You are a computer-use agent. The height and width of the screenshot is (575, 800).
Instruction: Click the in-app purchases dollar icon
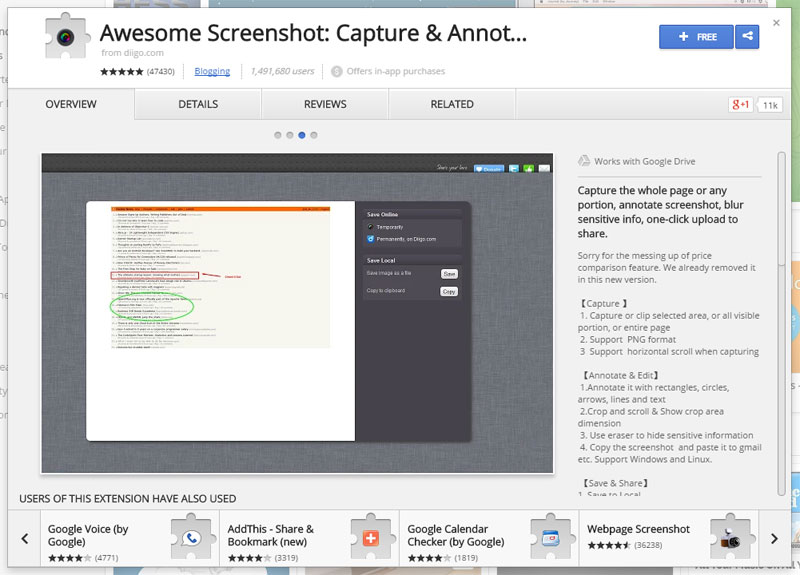(337, 72)
